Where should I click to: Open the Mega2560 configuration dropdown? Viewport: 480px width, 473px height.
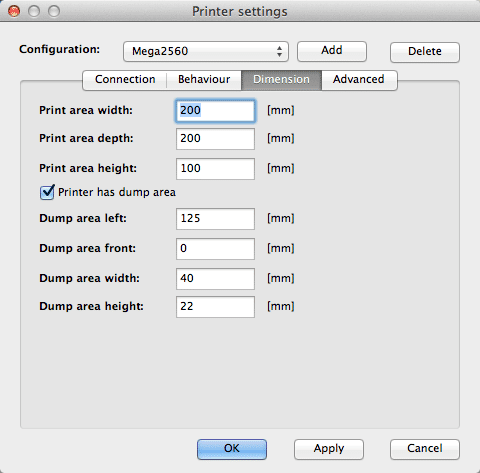pyautogui.click(x=206, y=52)
